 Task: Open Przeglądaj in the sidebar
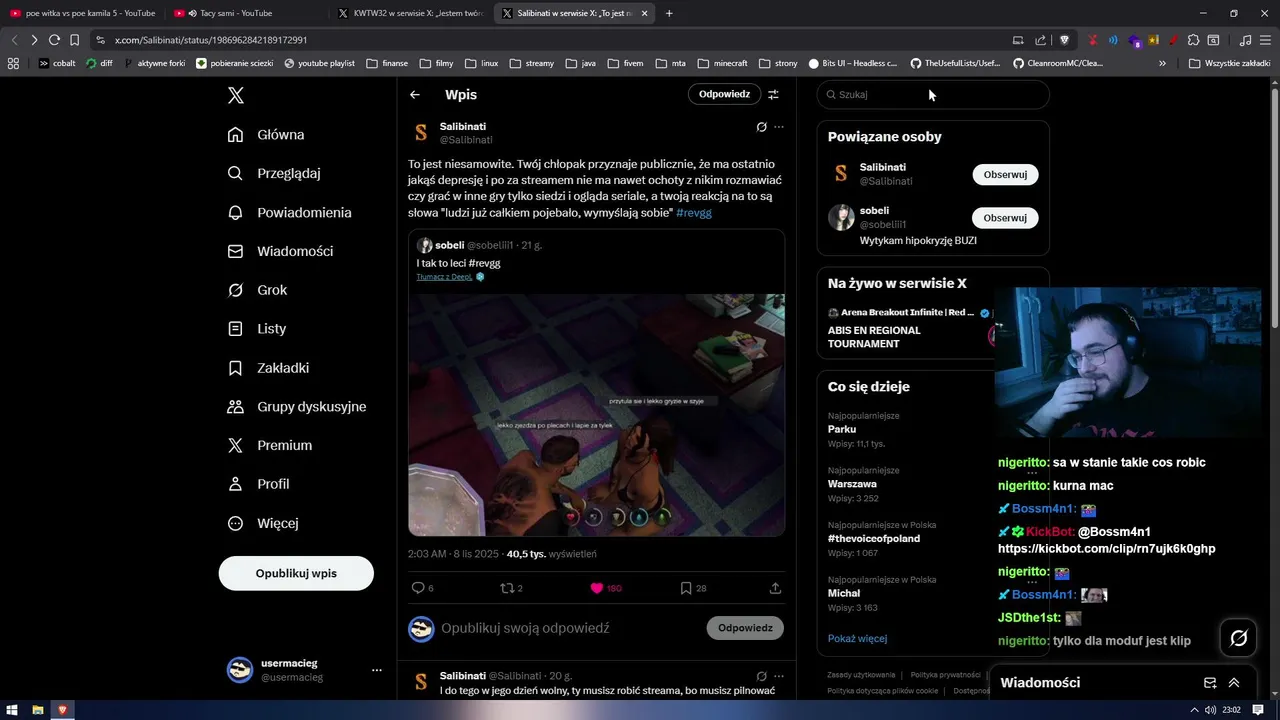[274, 173]
